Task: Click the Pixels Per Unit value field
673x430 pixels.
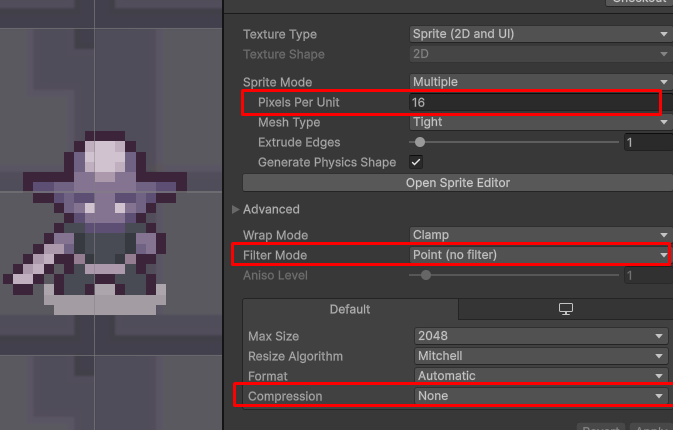Action: (532, 102)
